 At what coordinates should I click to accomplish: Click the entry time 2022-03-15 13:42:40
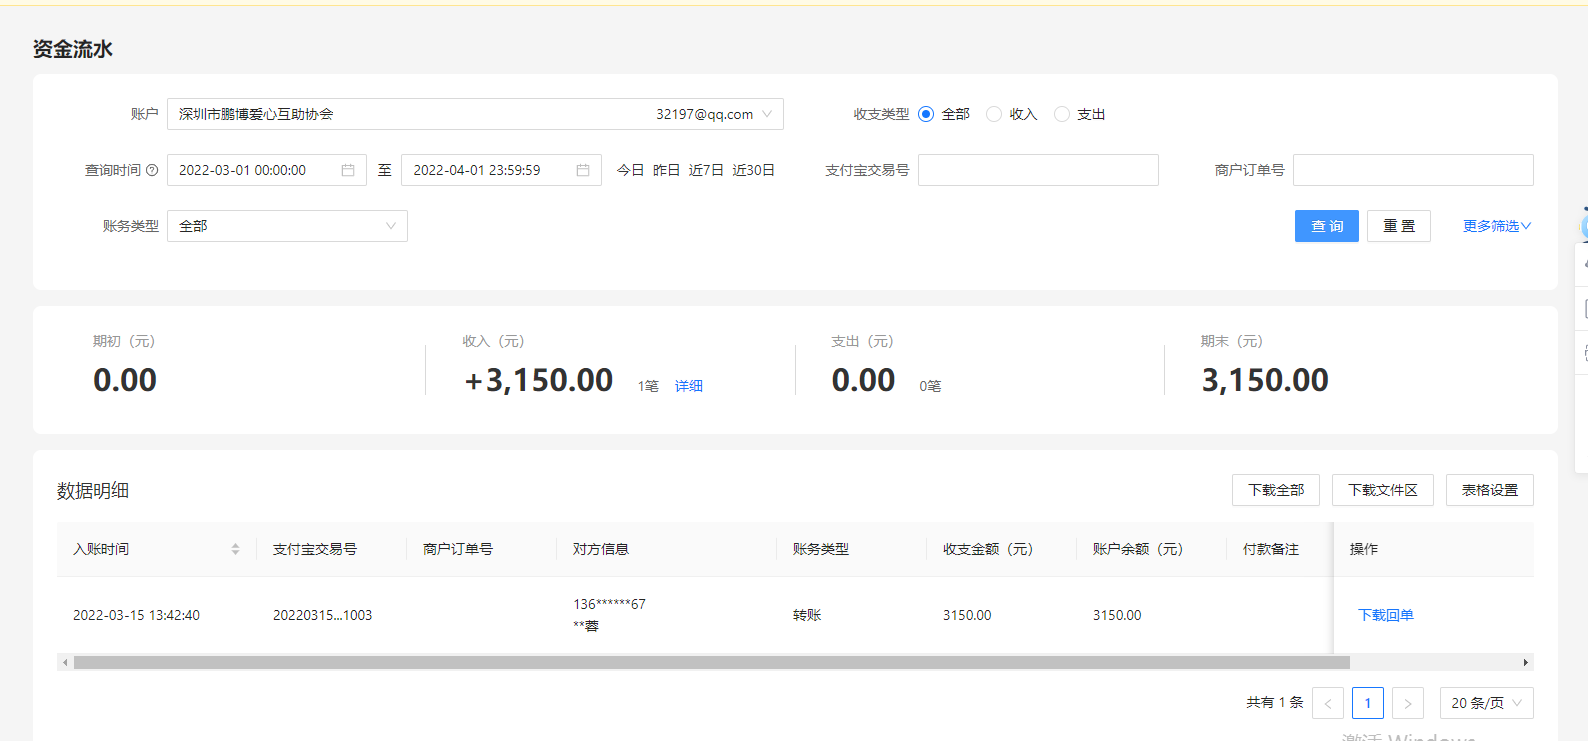tap(136, 615)
